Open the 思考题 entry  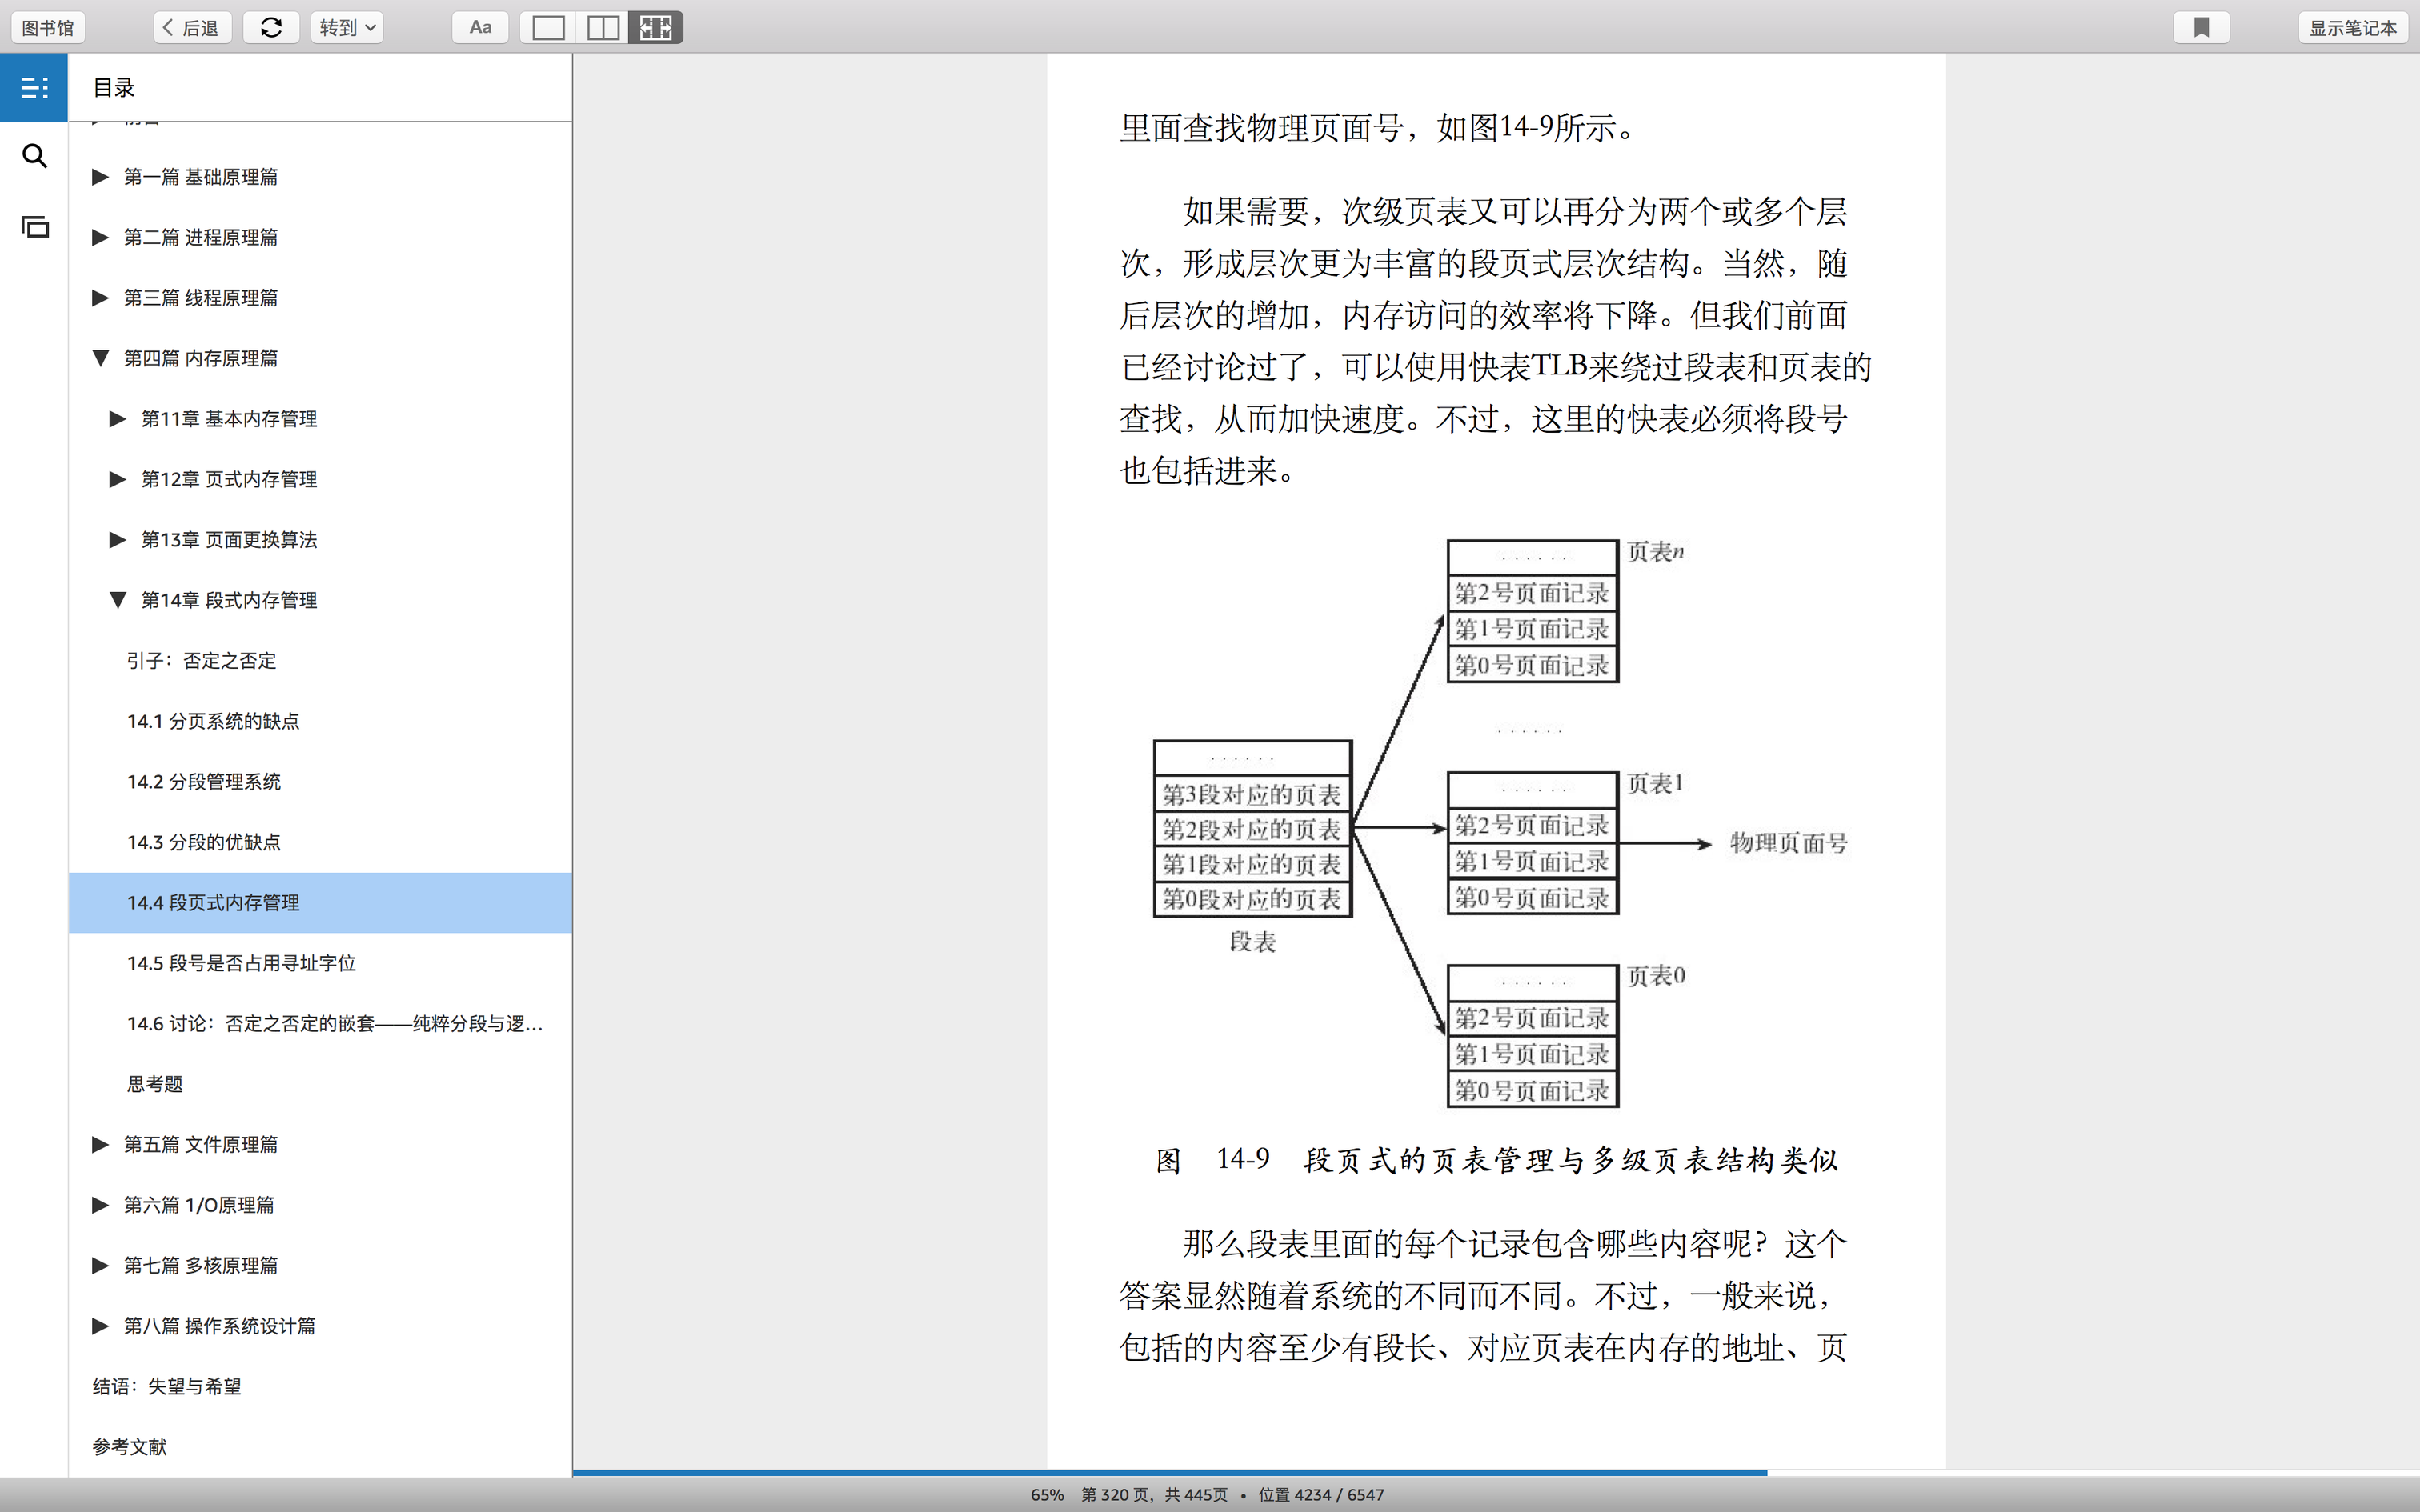[x=155, y=1084]
